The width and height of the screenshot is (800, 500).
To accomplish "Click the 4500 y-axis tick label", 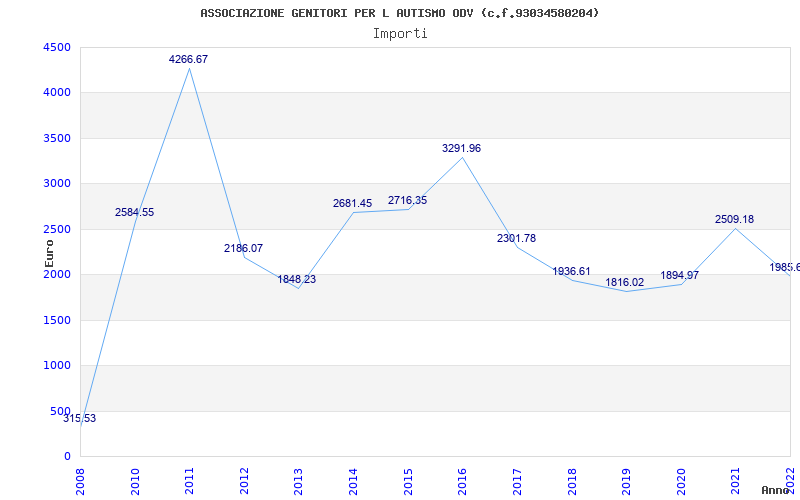I will pyautogui.click(x=57, y=47).
